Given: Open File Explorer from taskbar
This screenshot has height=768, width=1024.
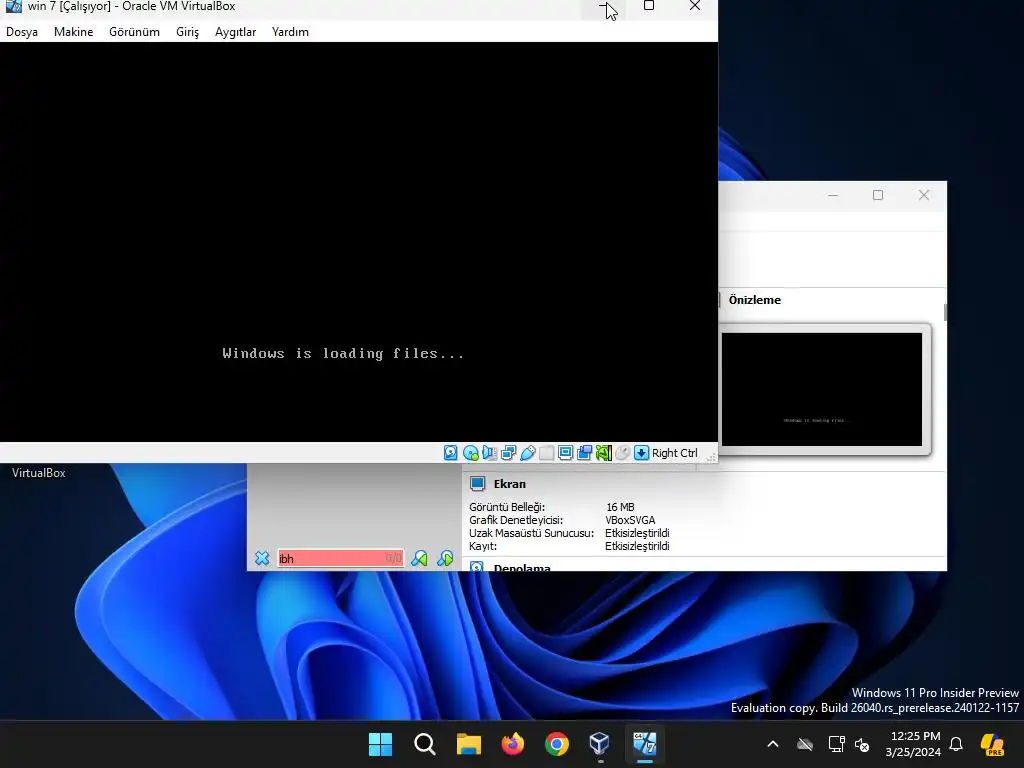Looking at the screenshot, I should (468, 744).
